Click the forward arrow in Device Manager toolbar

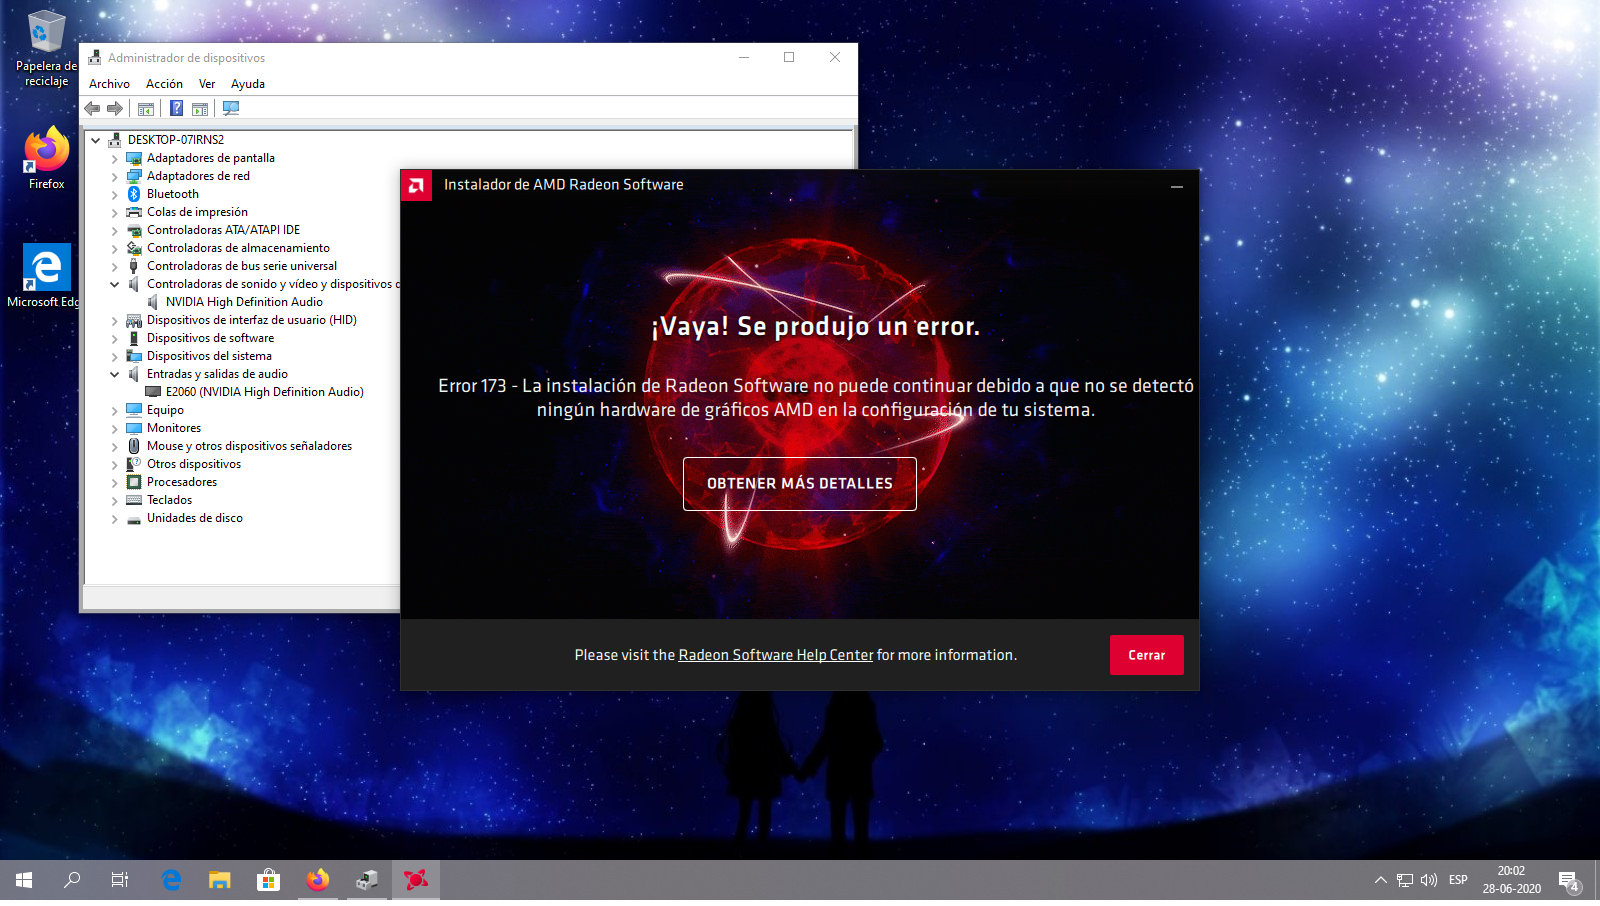pos(115,108)
